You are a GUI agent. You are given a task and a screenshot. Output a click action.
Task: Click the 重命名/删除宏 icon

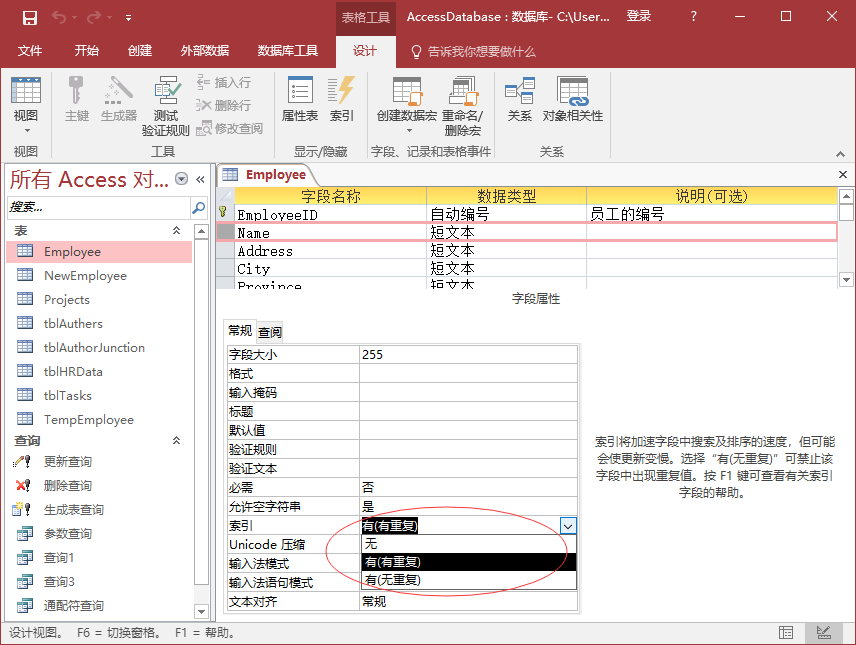click(462, 105)
